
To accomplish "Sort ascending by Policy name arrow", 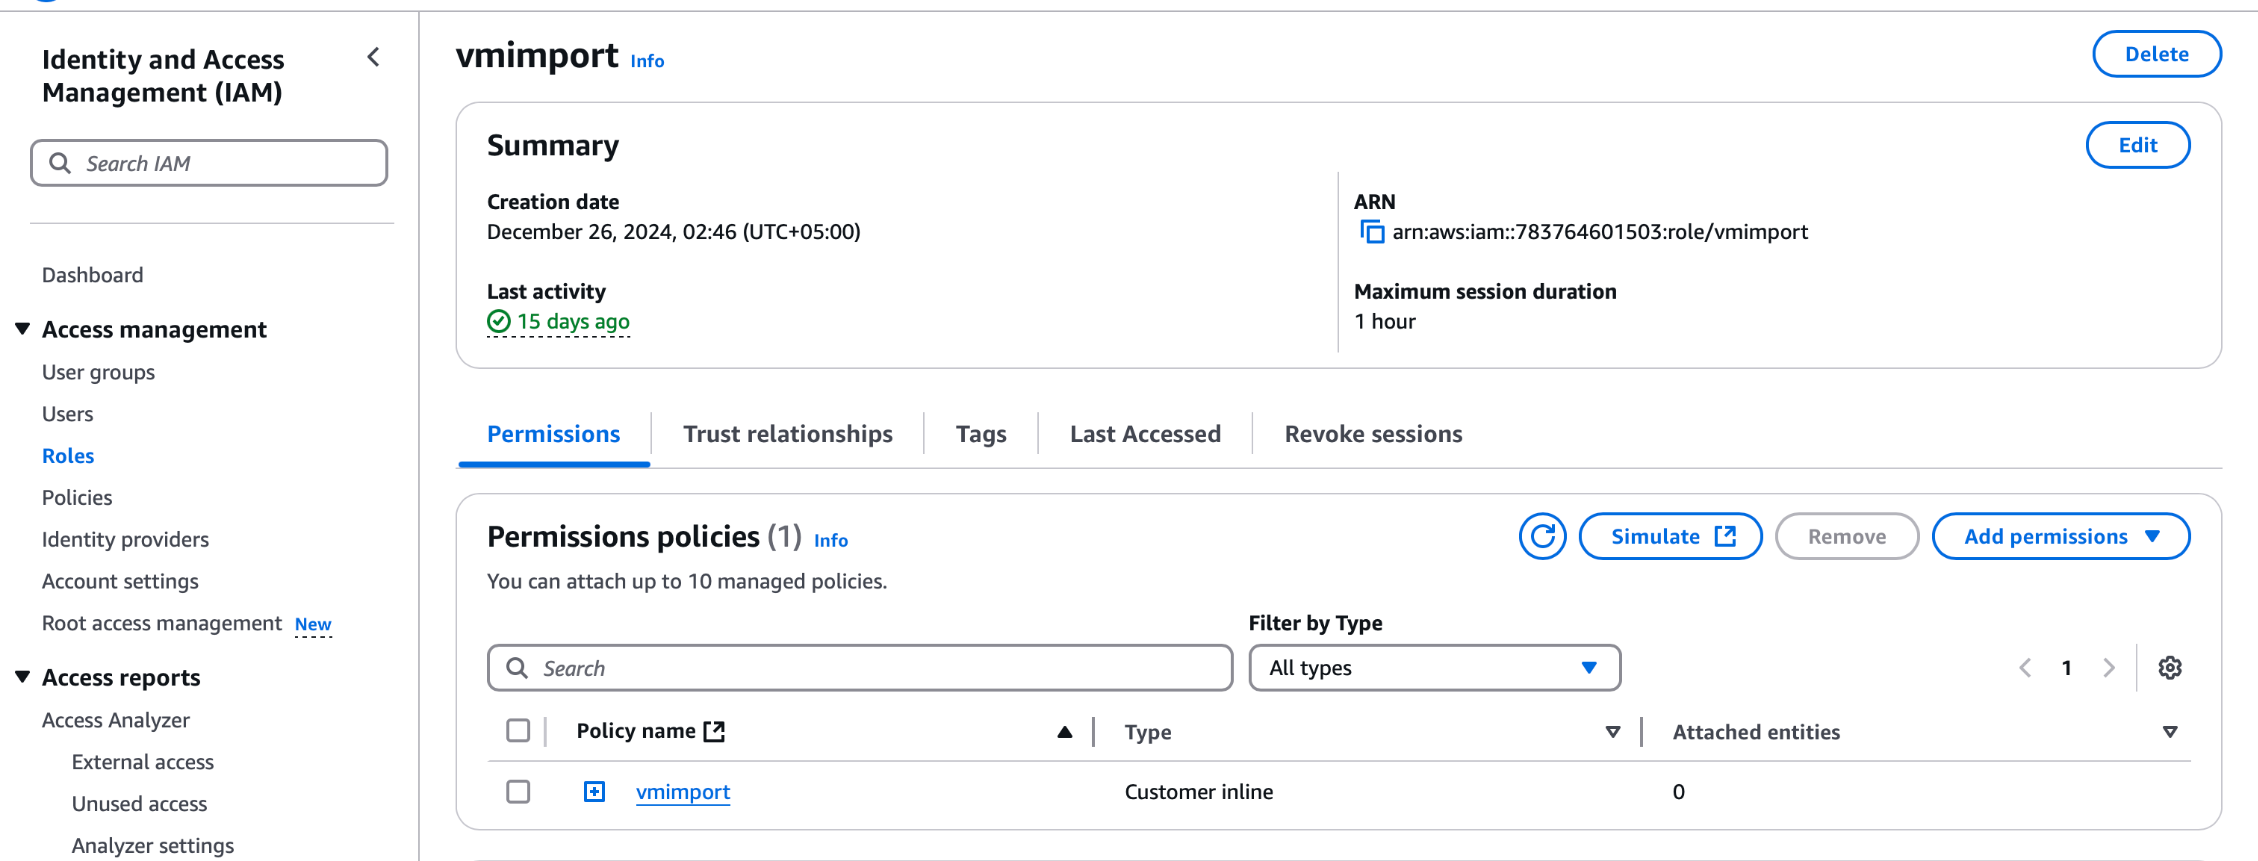I will (x=1064, y=732).
